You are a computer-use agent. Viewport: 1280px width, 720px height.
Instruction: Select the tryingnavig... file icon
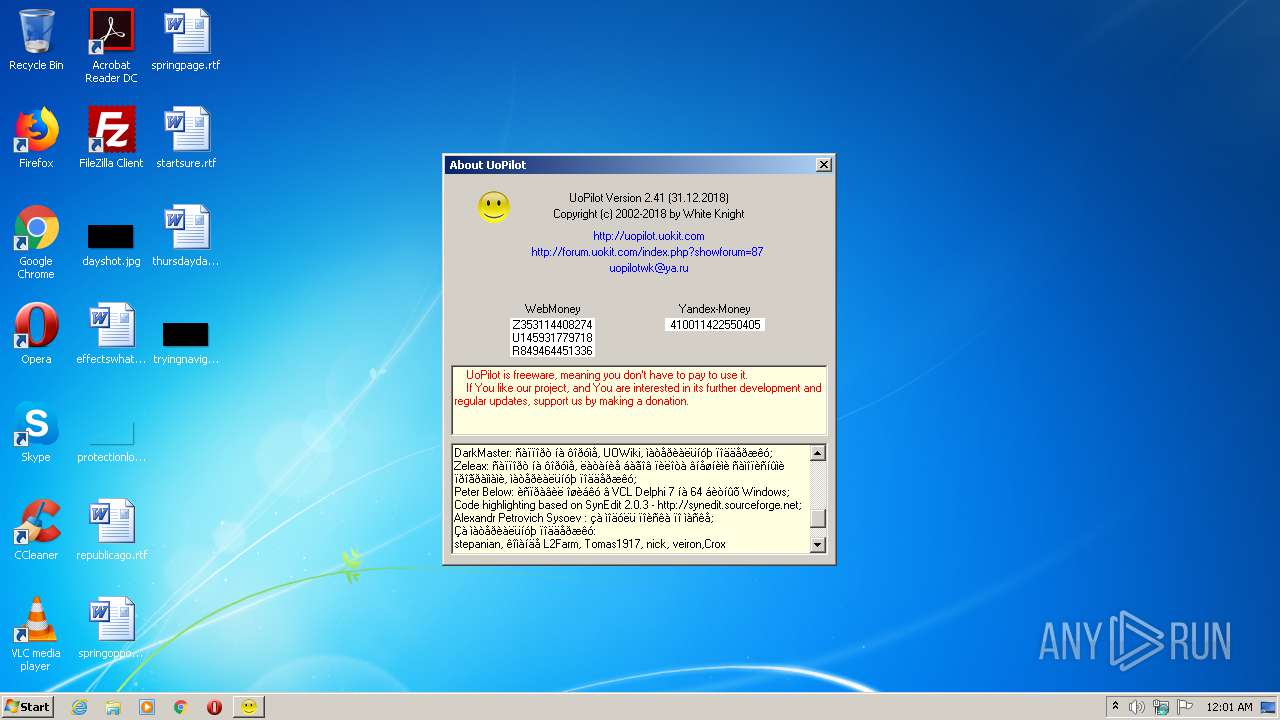point(186,343)
